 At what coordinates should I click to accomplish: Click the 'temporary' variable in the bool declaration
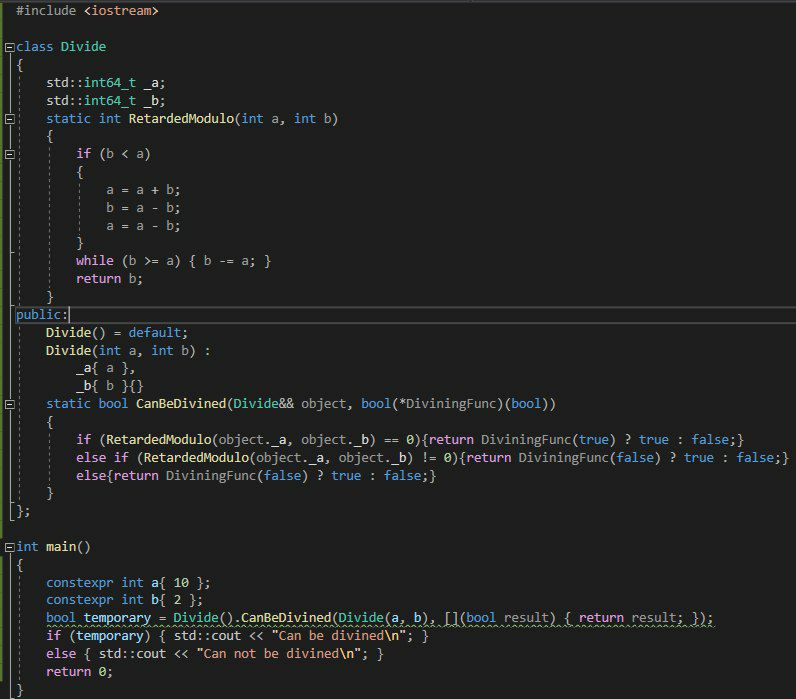(117, 618)
